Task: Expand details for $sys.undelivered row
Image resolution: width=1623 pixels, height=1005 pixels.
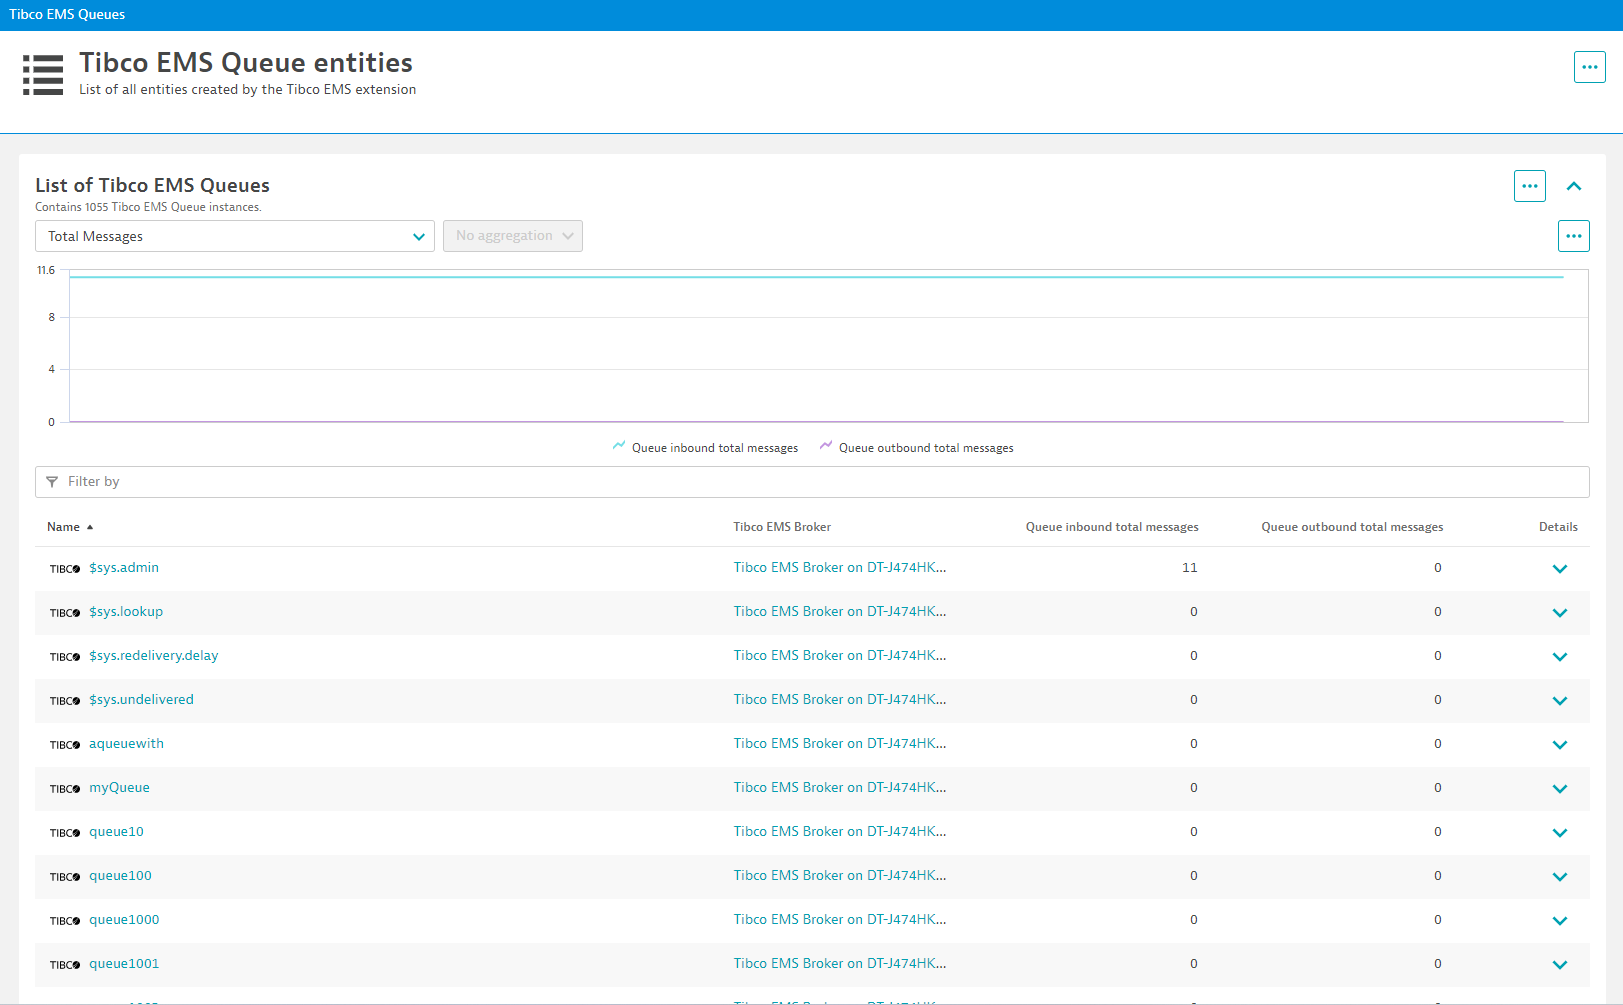Action: point(1560,701)
